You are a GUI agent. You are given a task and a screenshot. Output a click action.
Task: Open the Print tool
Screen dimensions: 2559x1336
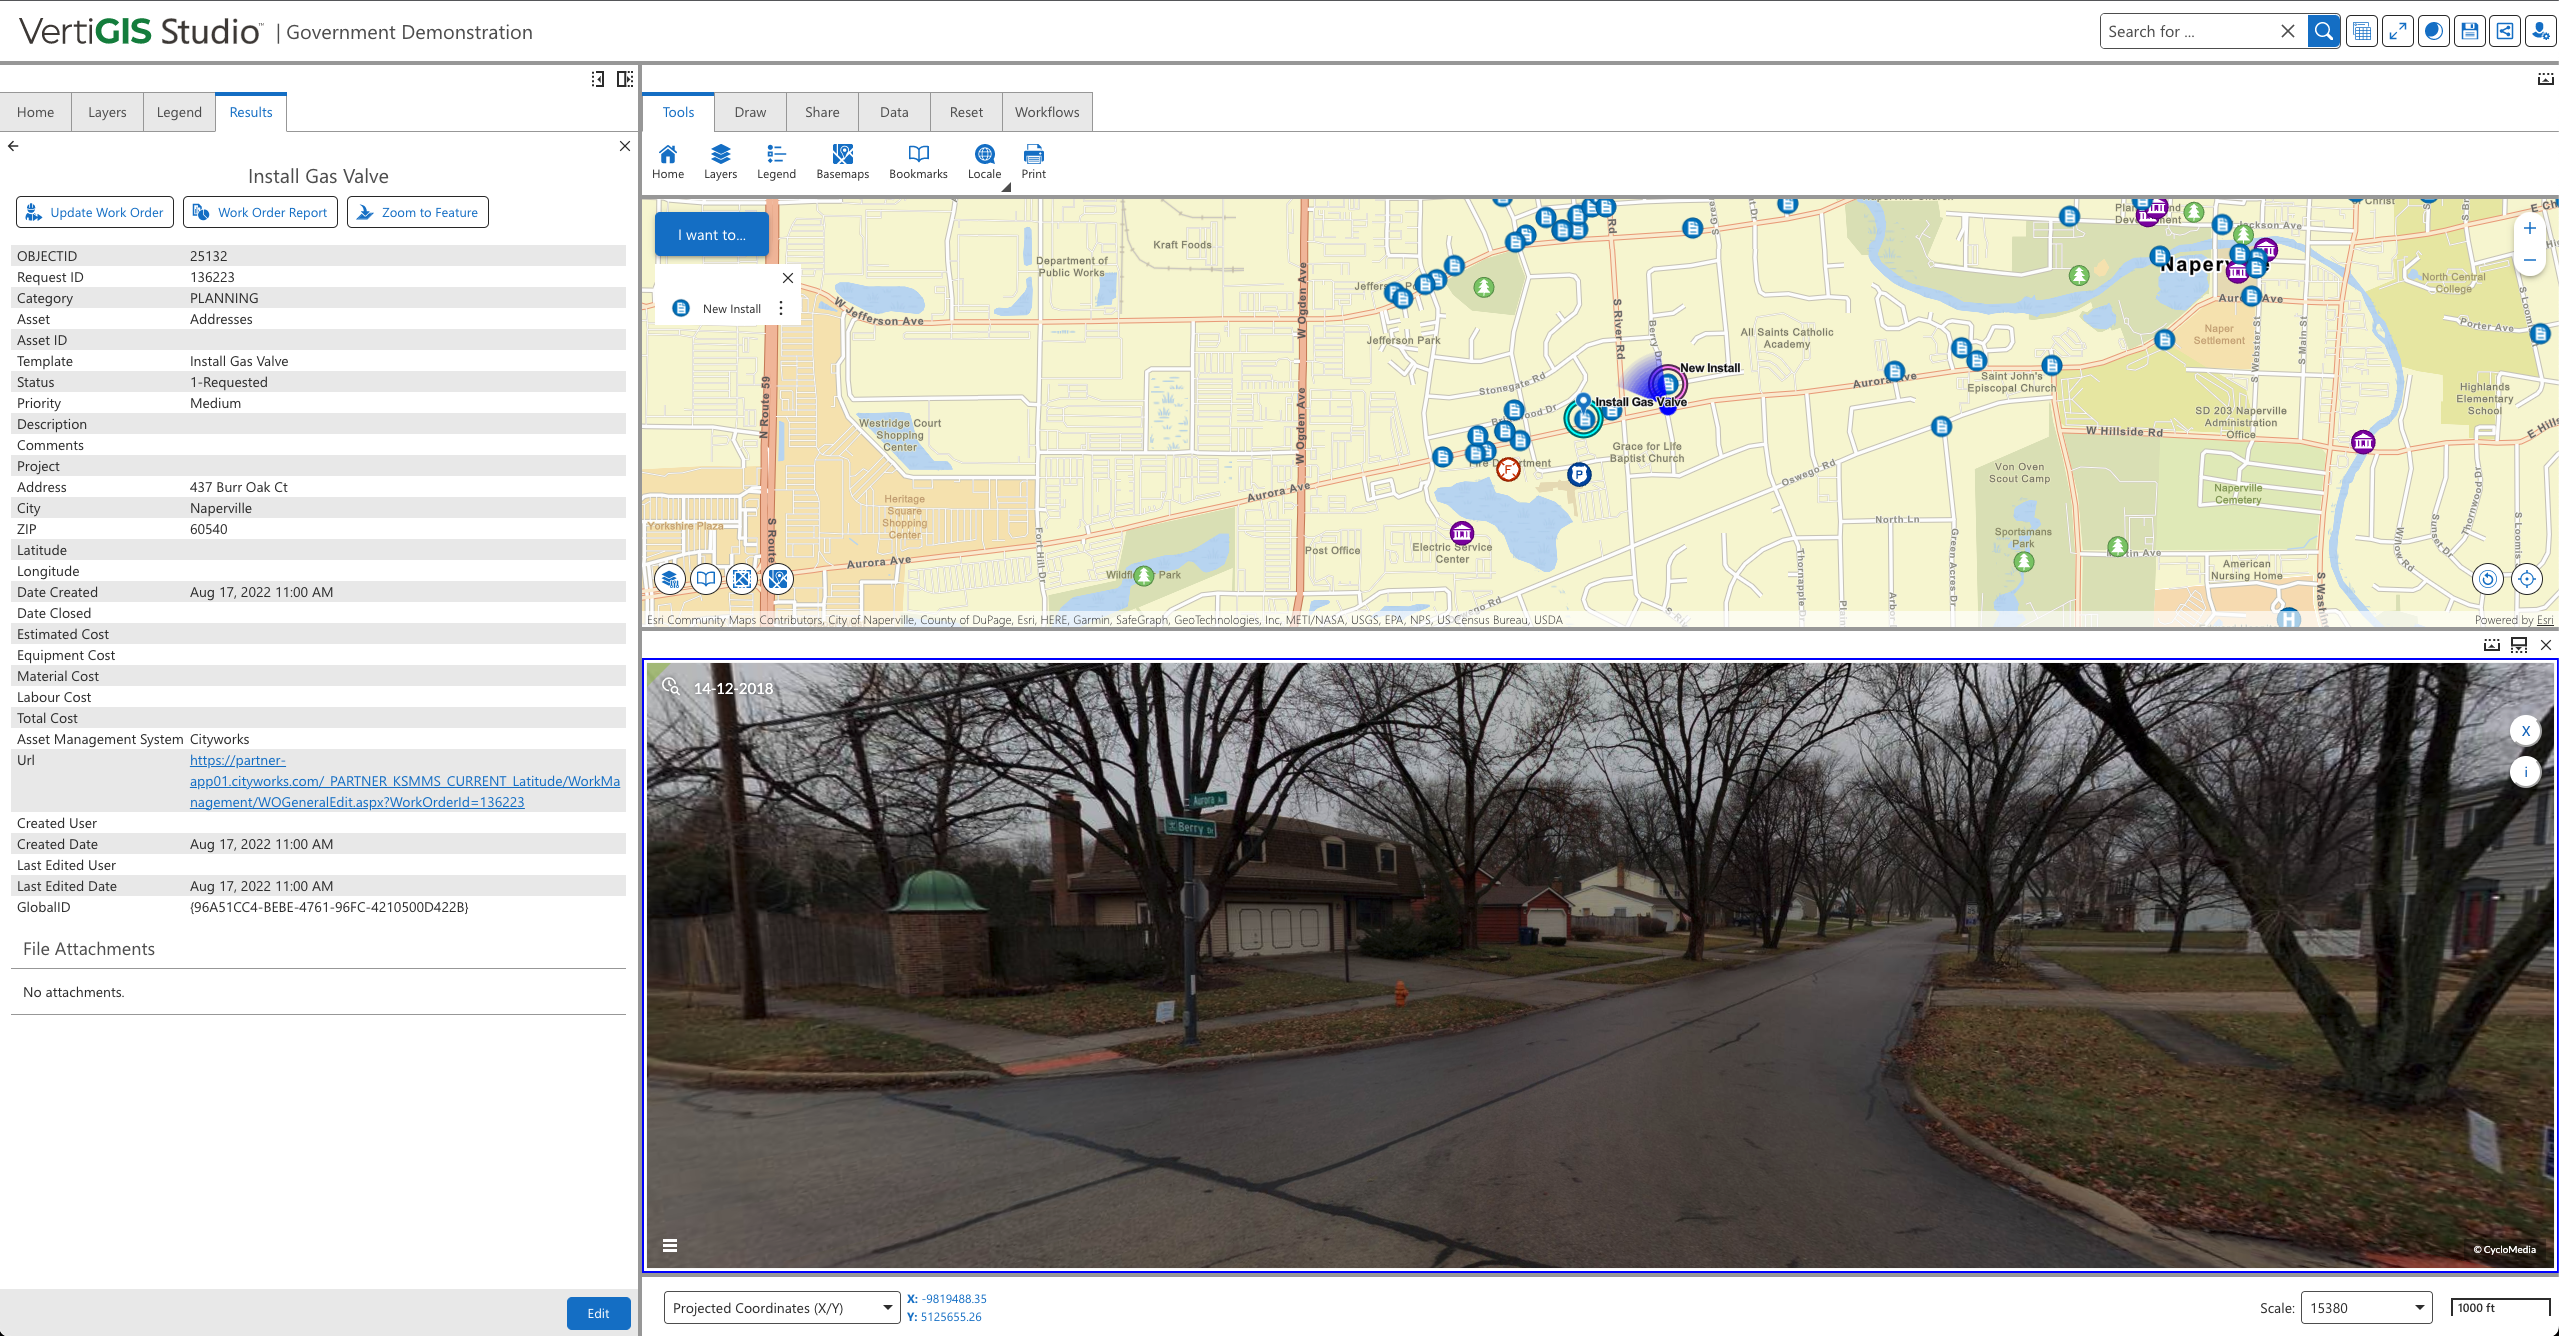(x=1033, y=160)
